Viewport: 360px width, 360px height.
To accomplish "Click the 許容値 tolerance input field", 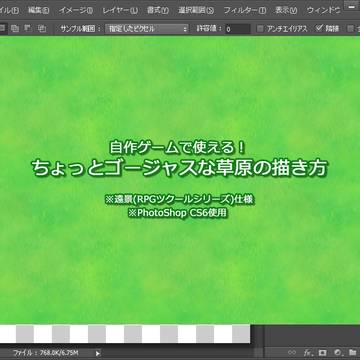I will 237,29.
